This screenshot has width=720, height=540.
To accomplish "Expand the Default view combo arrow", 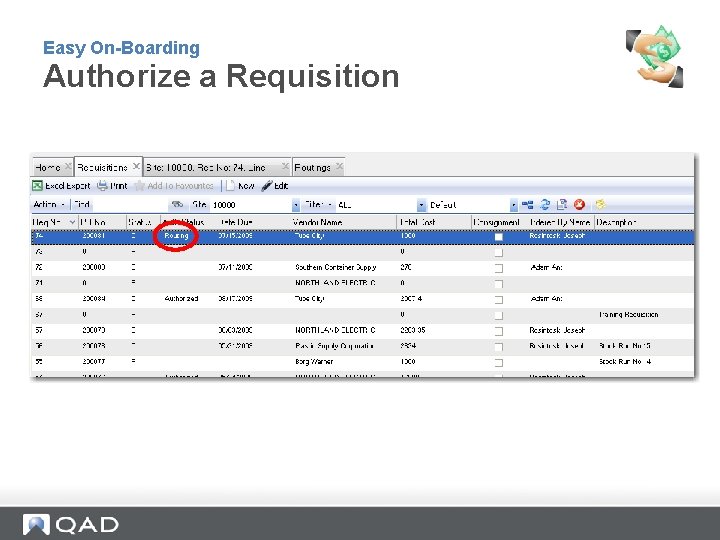I will 513,205.
